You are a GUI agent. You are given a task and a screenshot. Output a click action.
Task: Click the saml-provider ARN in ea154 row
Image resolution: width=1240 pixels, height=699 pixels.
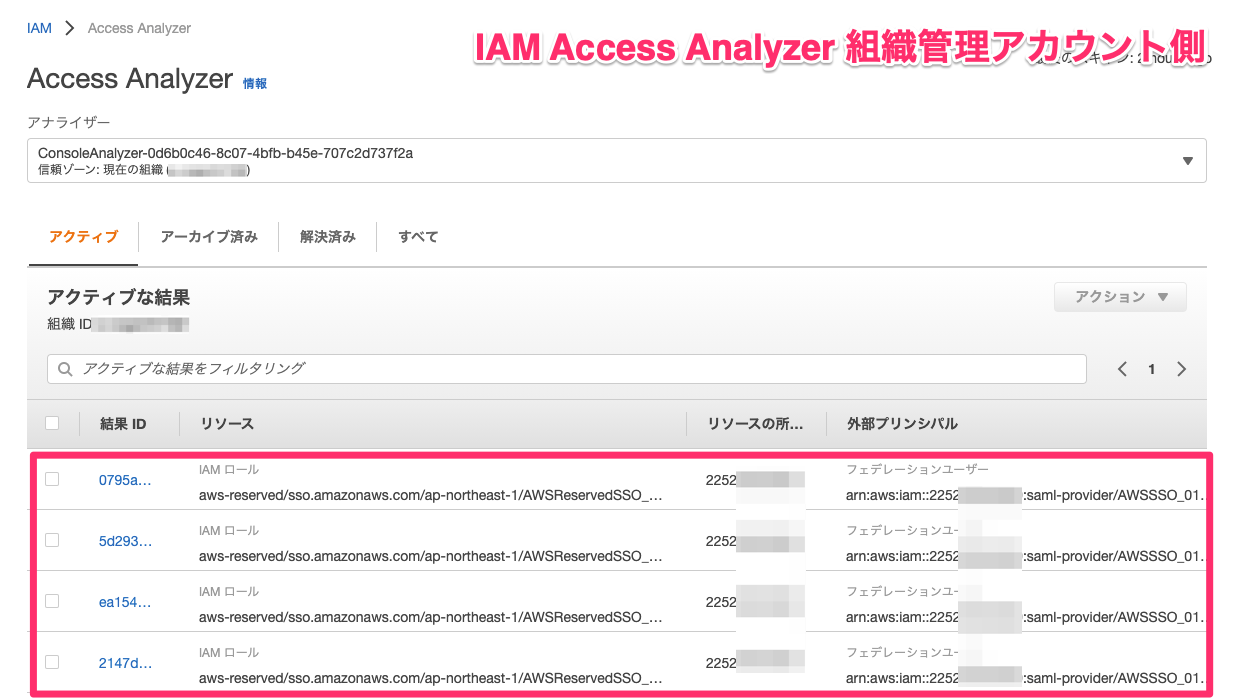click(x=1026, y=616)
